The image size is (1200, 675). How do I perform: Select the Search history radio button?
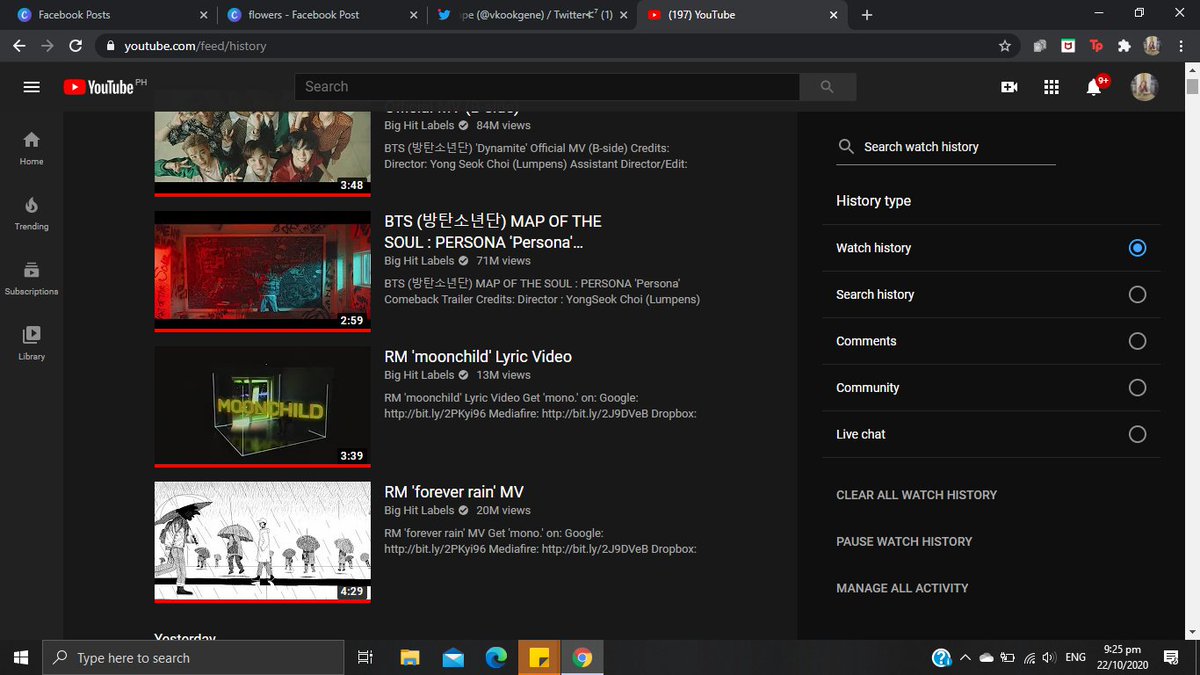(1137, 295)
